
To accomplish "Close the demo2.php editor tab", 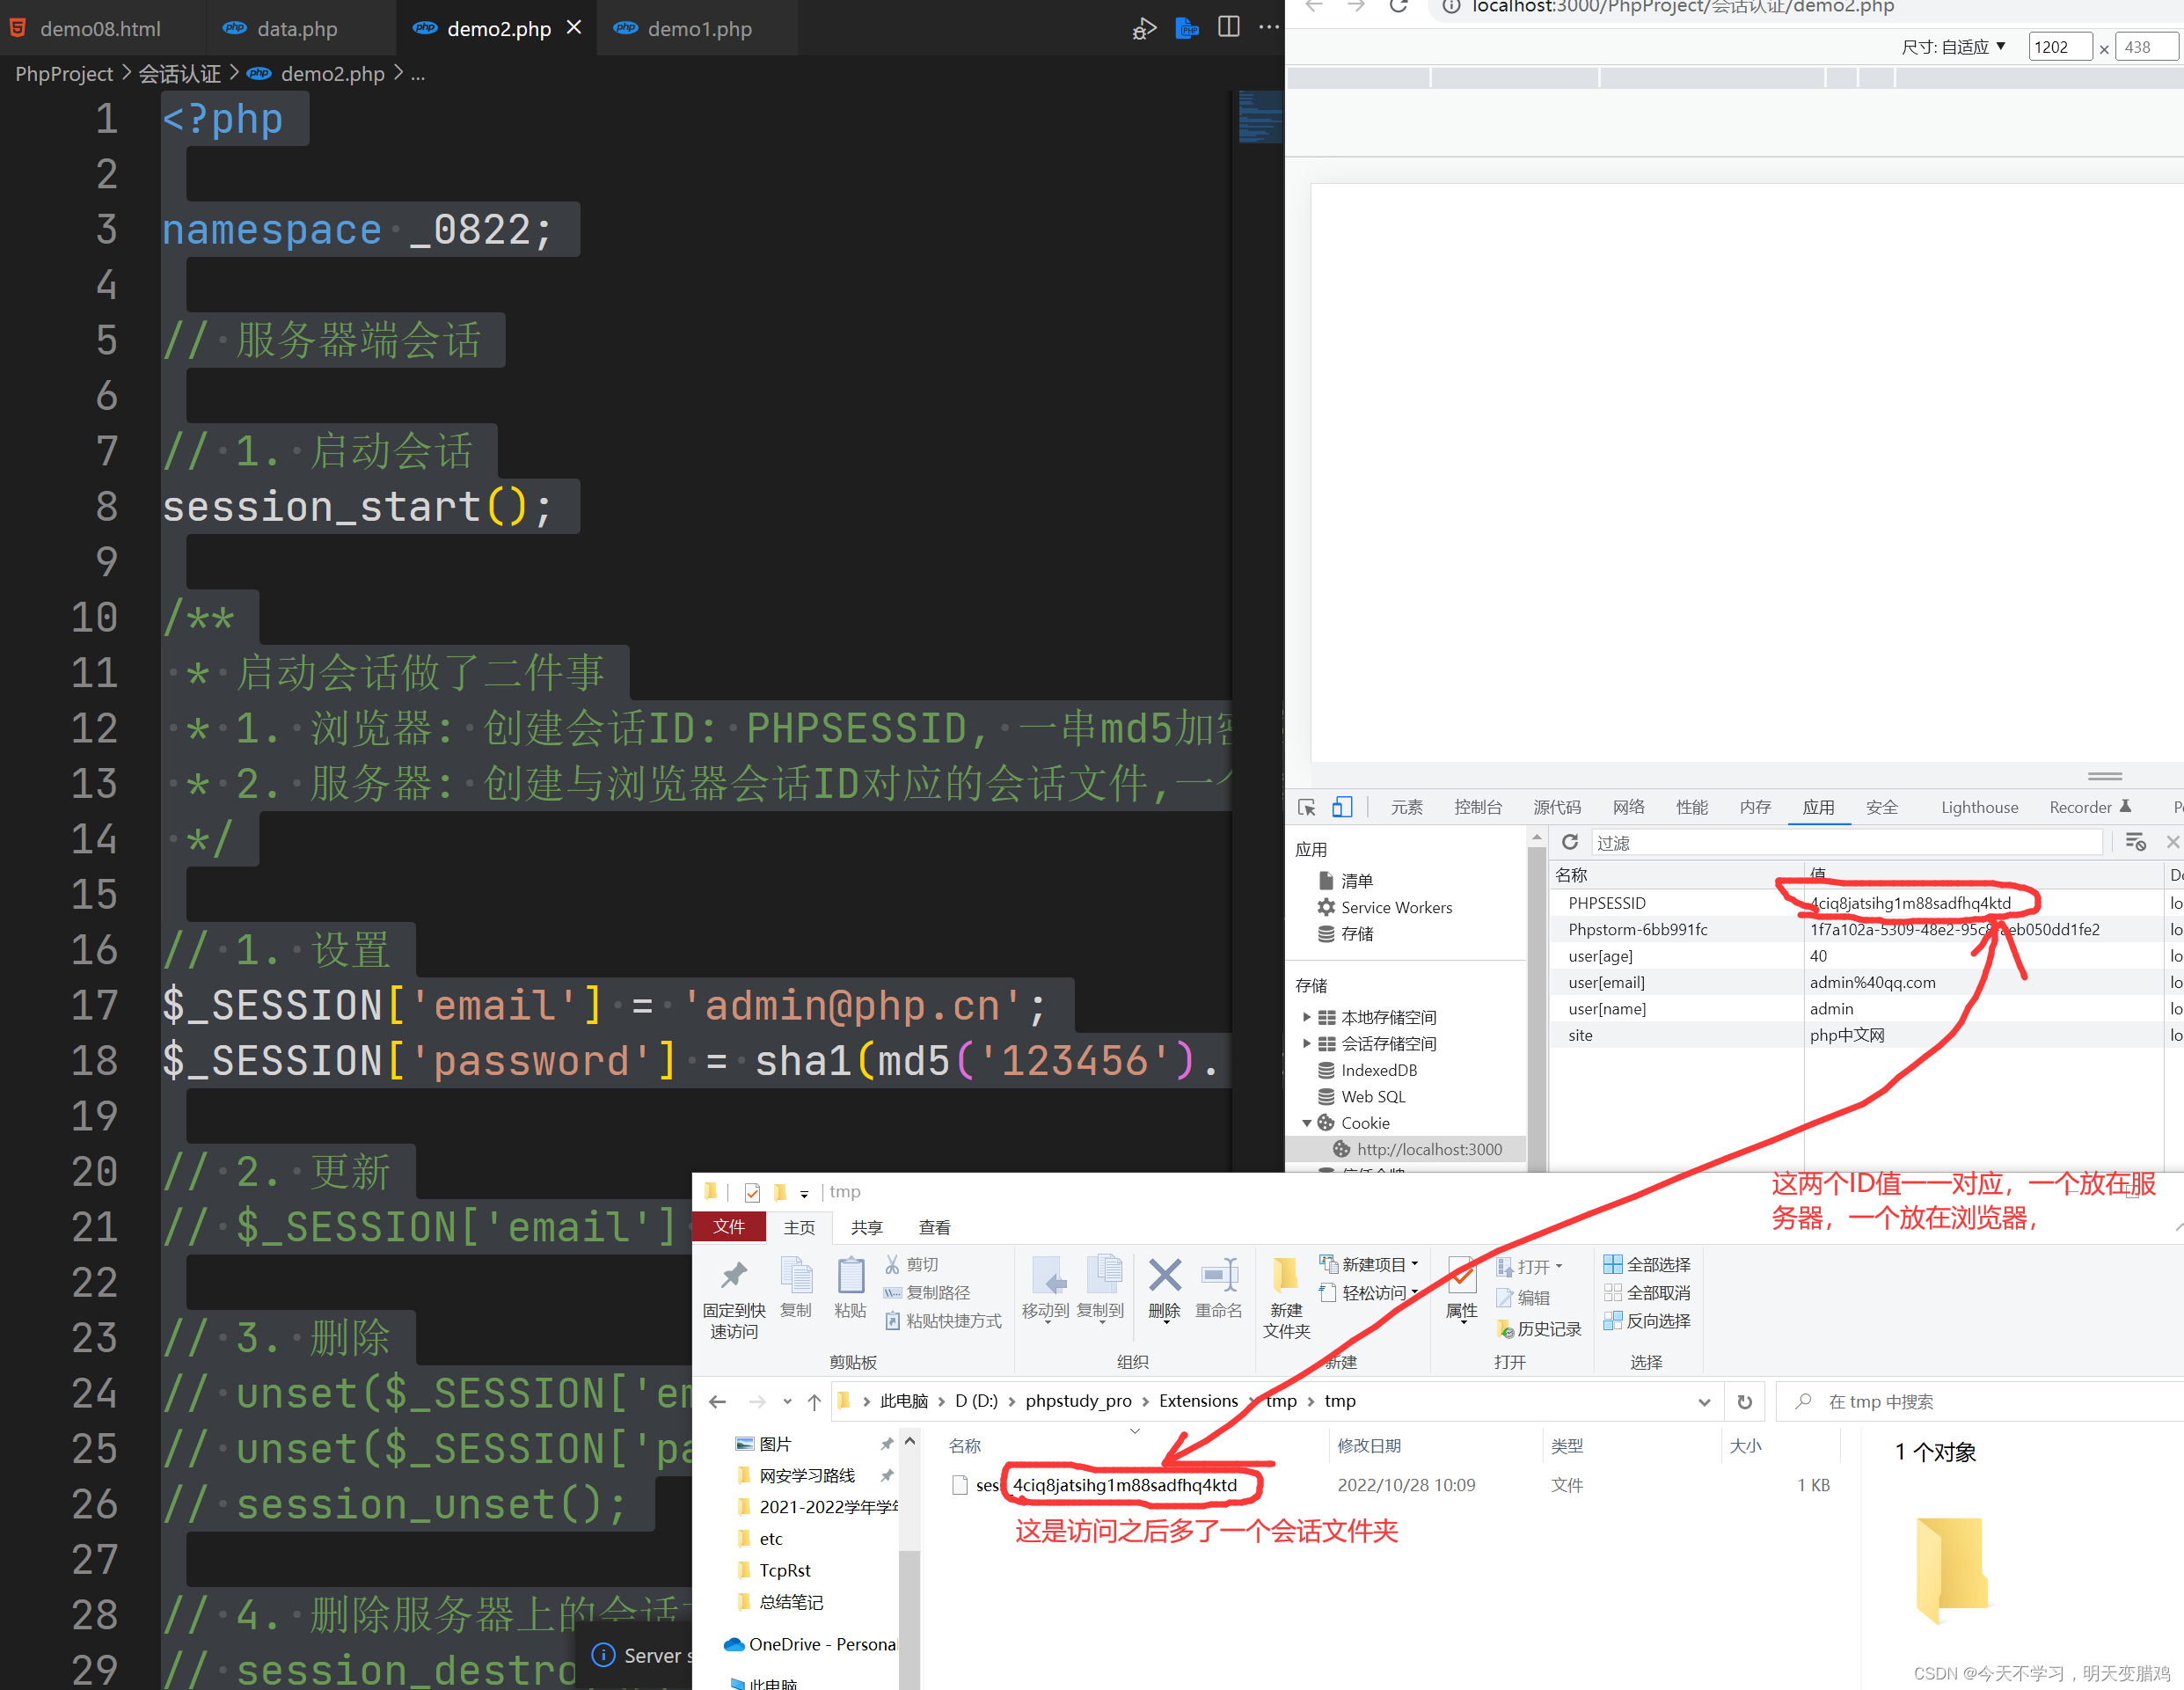I will [574, 27].
